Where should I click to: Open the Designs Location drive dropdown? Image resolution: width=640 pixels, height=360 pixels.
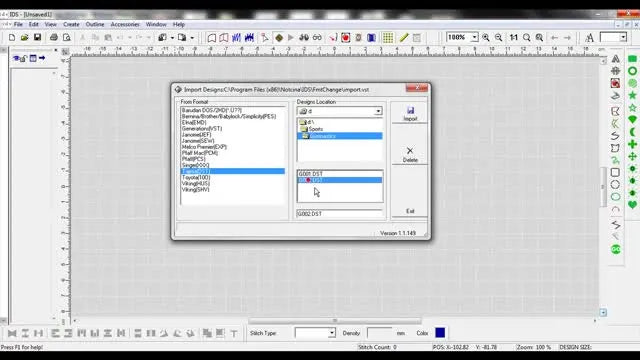378,111
